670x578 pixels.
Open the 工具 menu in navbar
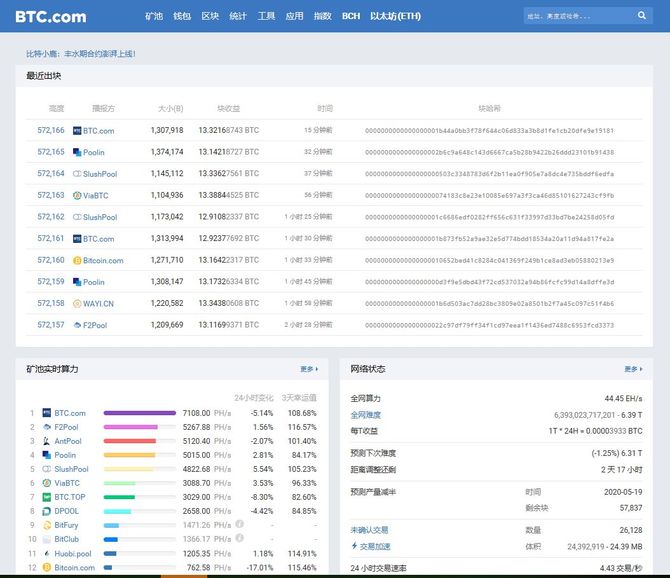(266, 16)
